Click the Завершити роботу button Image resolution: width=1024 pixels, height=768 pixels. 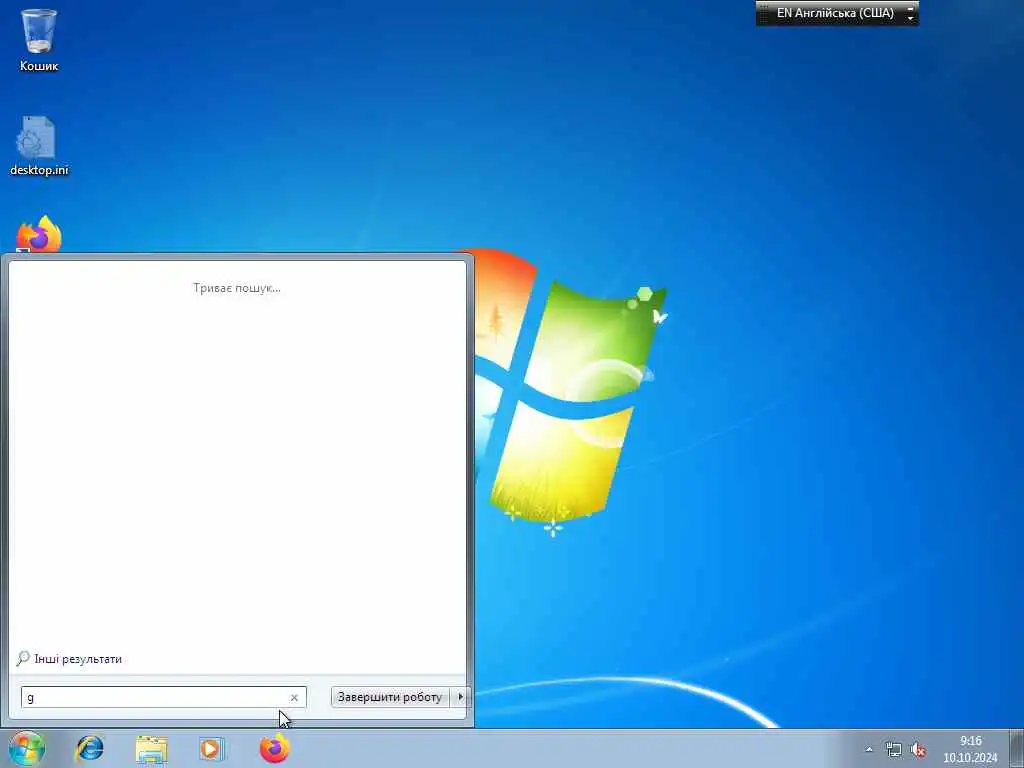click(390, 697)
